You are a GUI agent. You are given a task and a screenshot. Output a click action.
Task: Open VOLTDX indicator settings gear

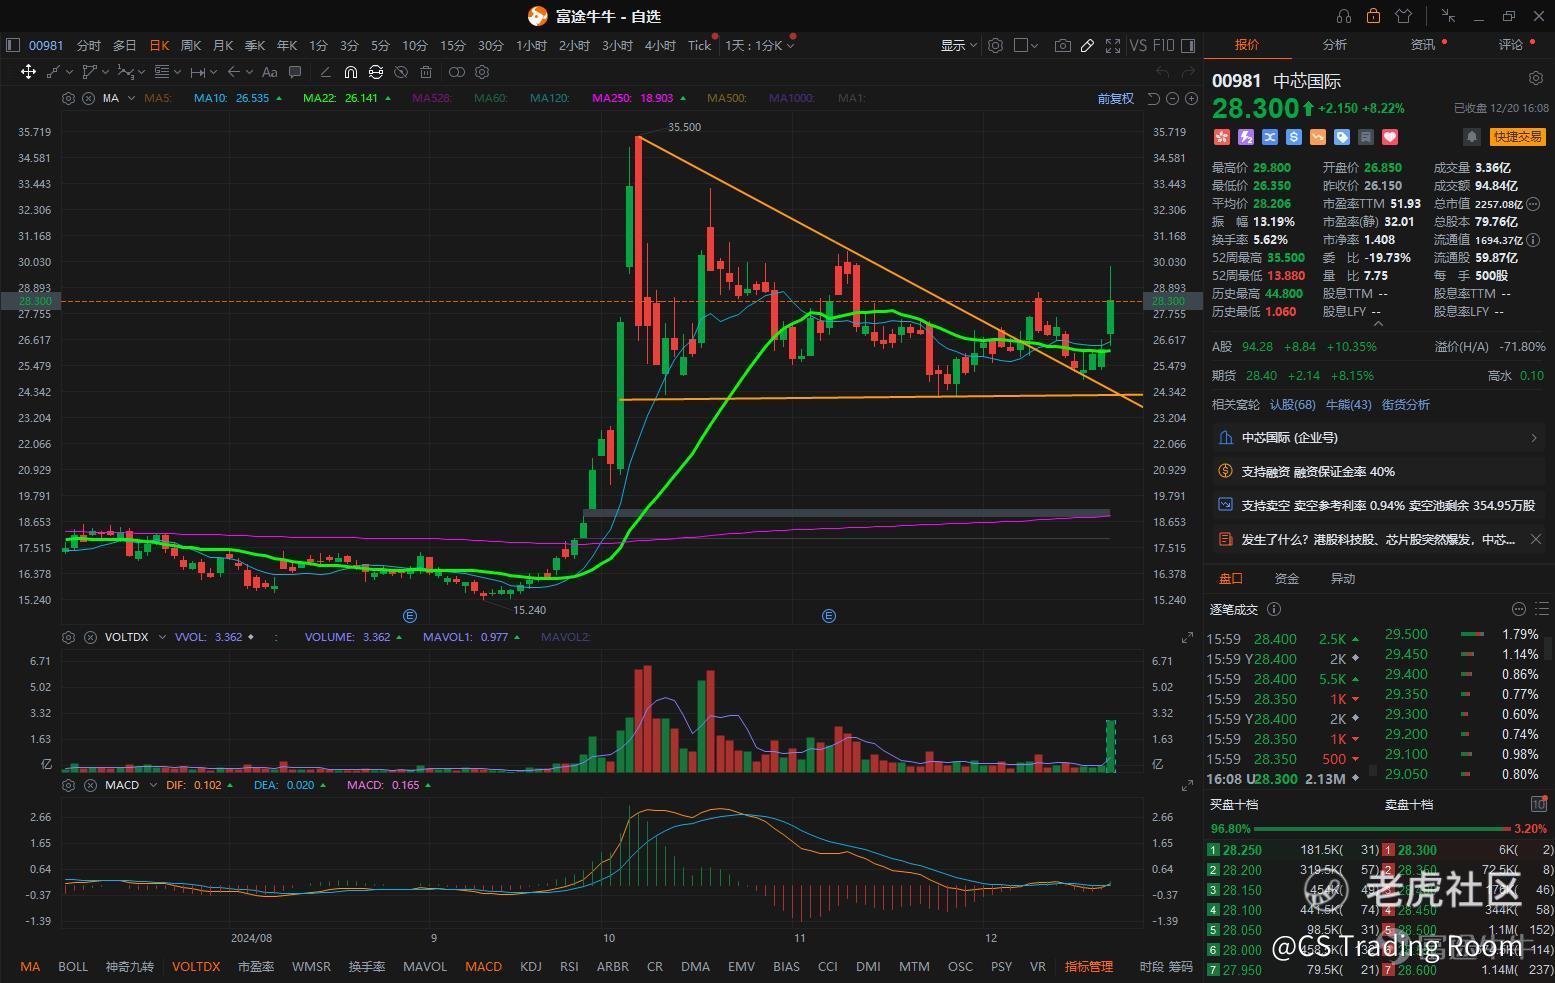pos(68,637)
